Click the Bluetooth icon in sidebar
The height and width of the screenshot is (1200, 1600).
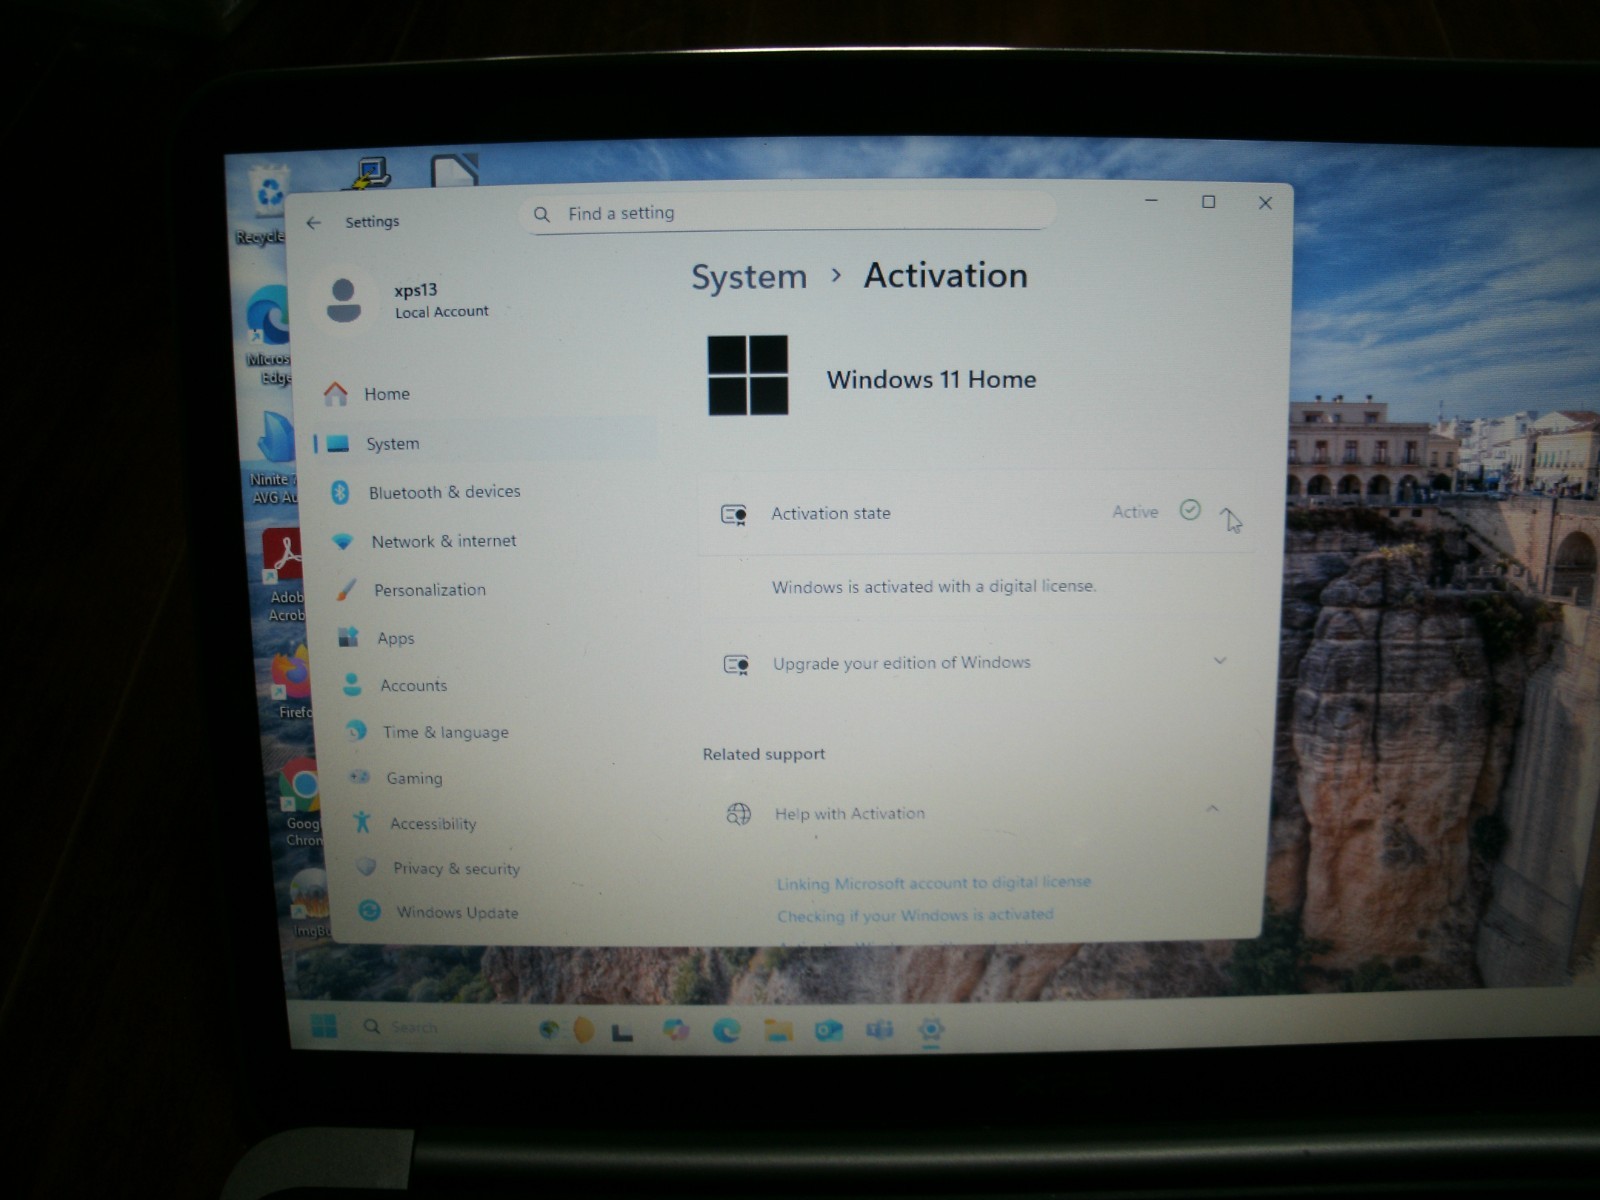(340, 492)
